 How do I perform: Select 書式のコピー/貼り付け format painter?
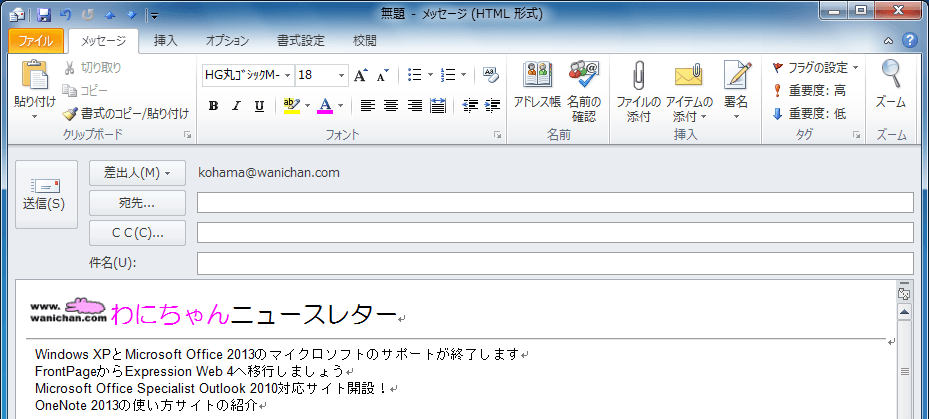(x=126, y=113)
